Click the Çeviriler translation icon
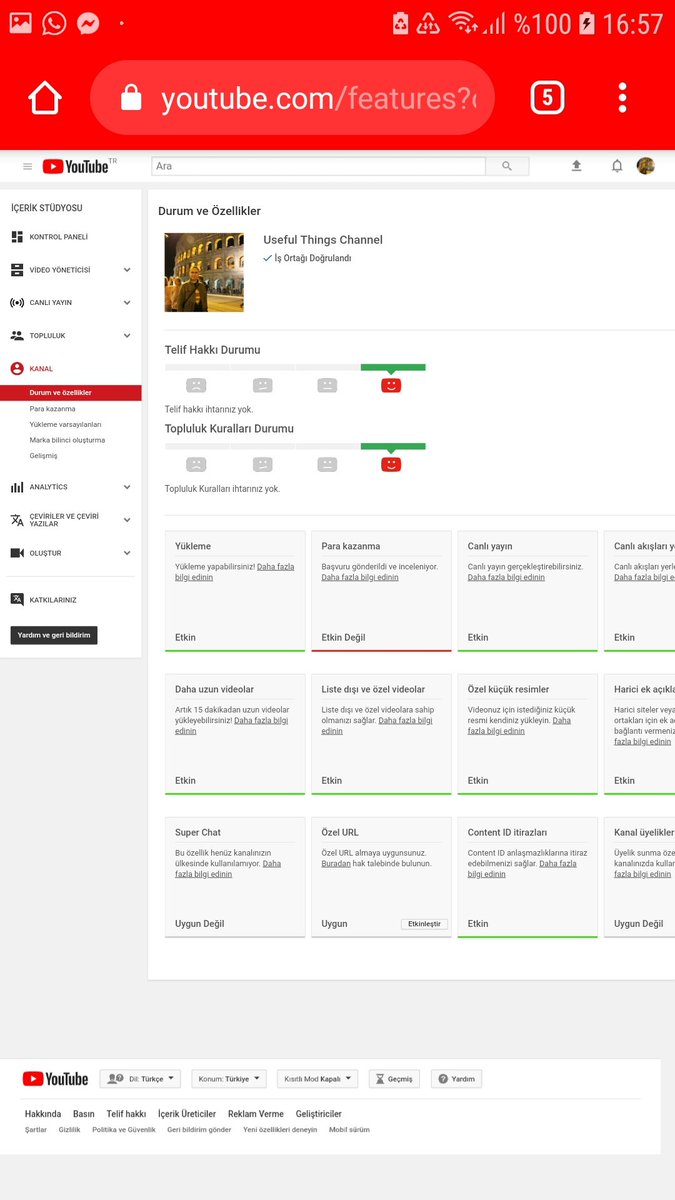675x1200 pixels. [x=17, y=520]
